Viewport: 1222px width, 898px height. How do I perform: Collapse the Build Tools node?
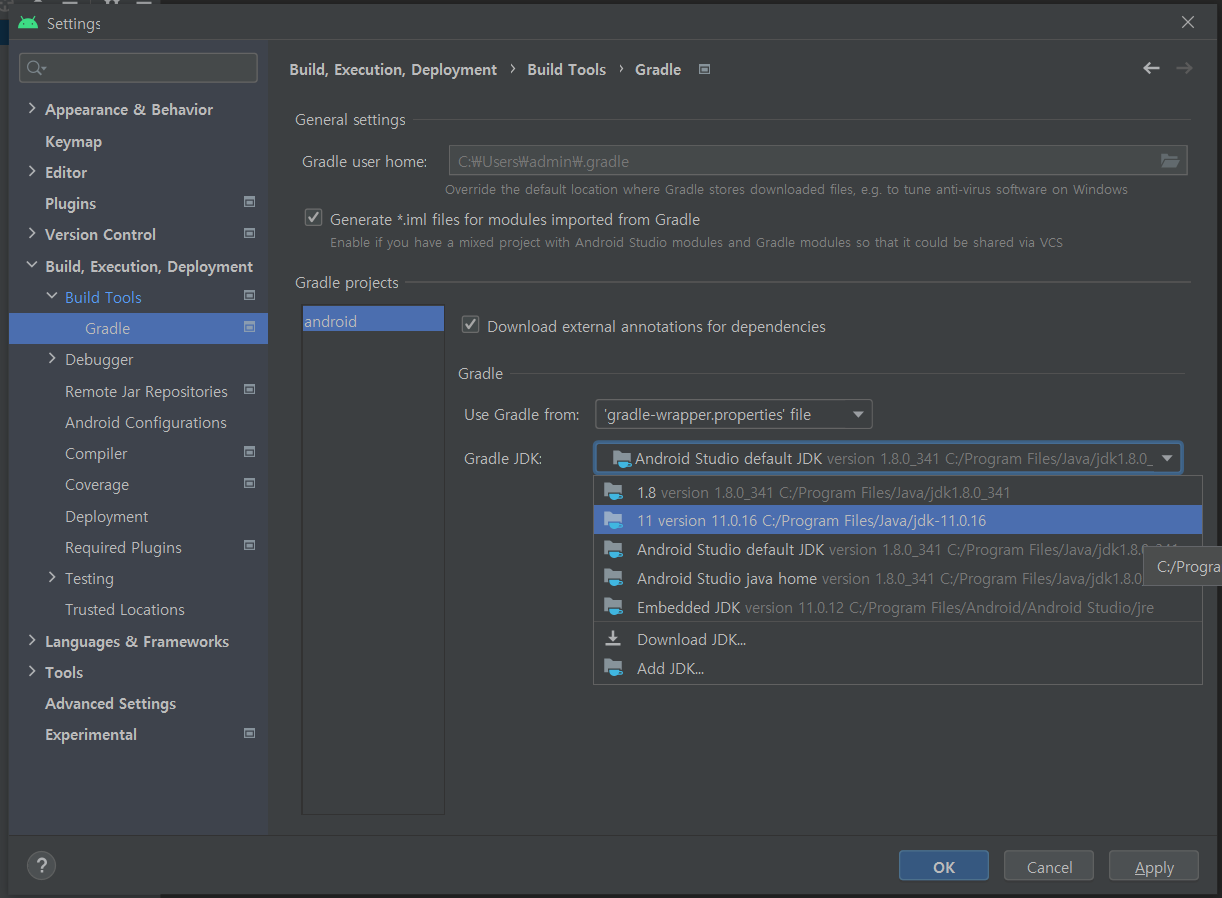52,297
